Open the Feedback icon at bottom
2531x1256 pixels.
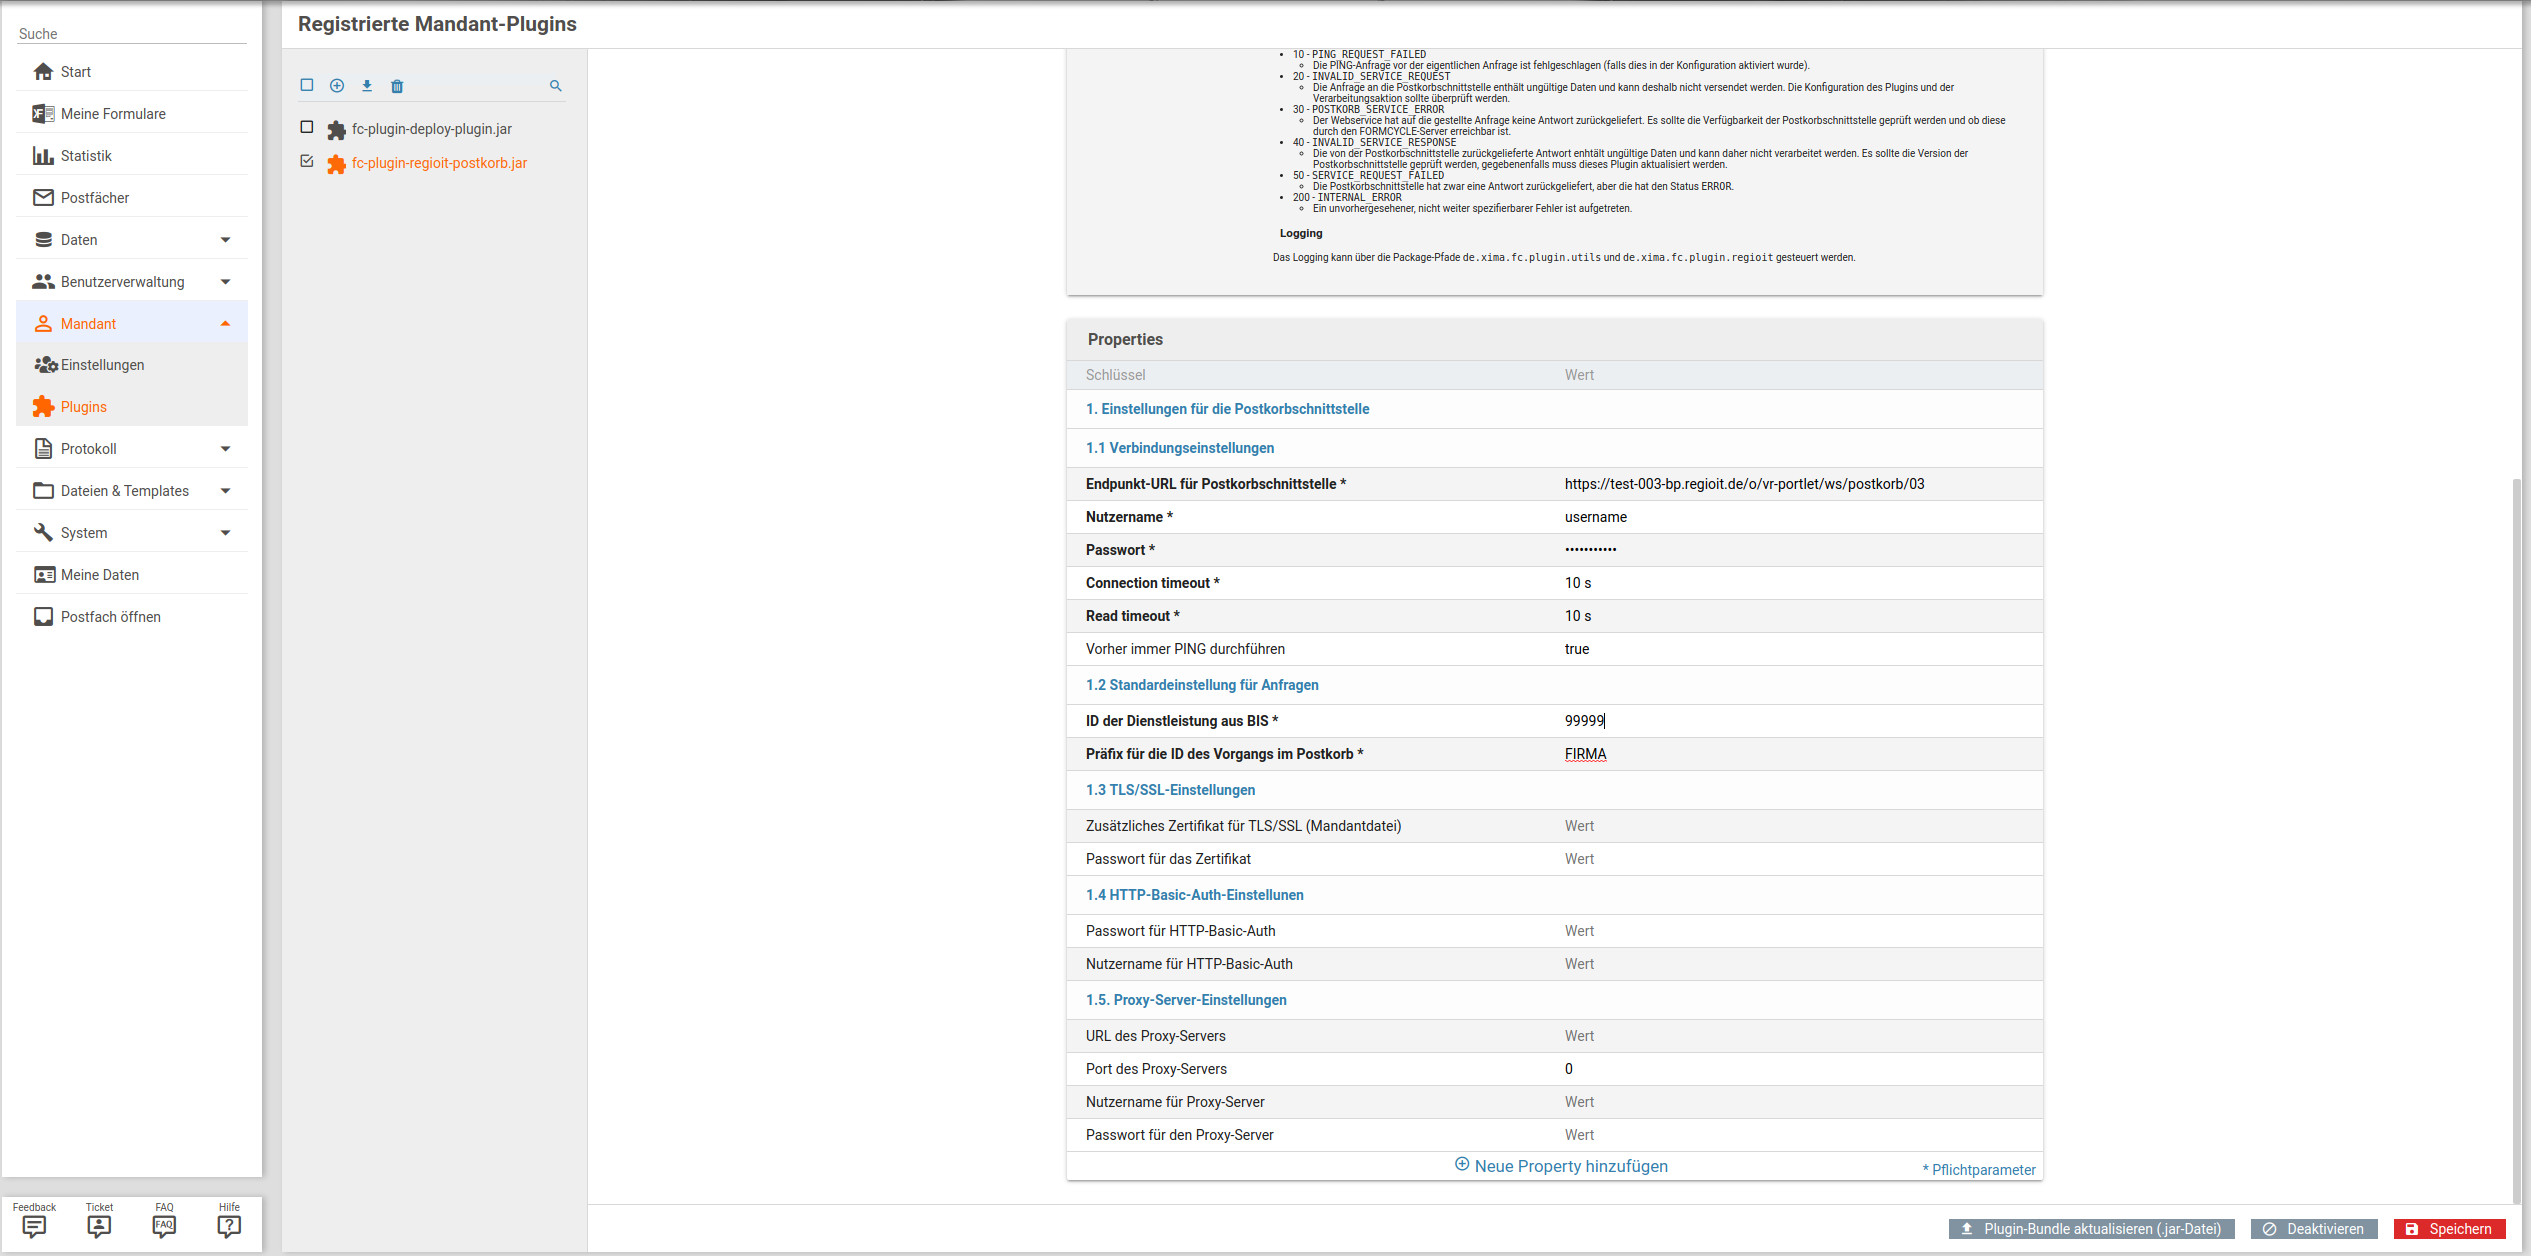(34, 1225)
